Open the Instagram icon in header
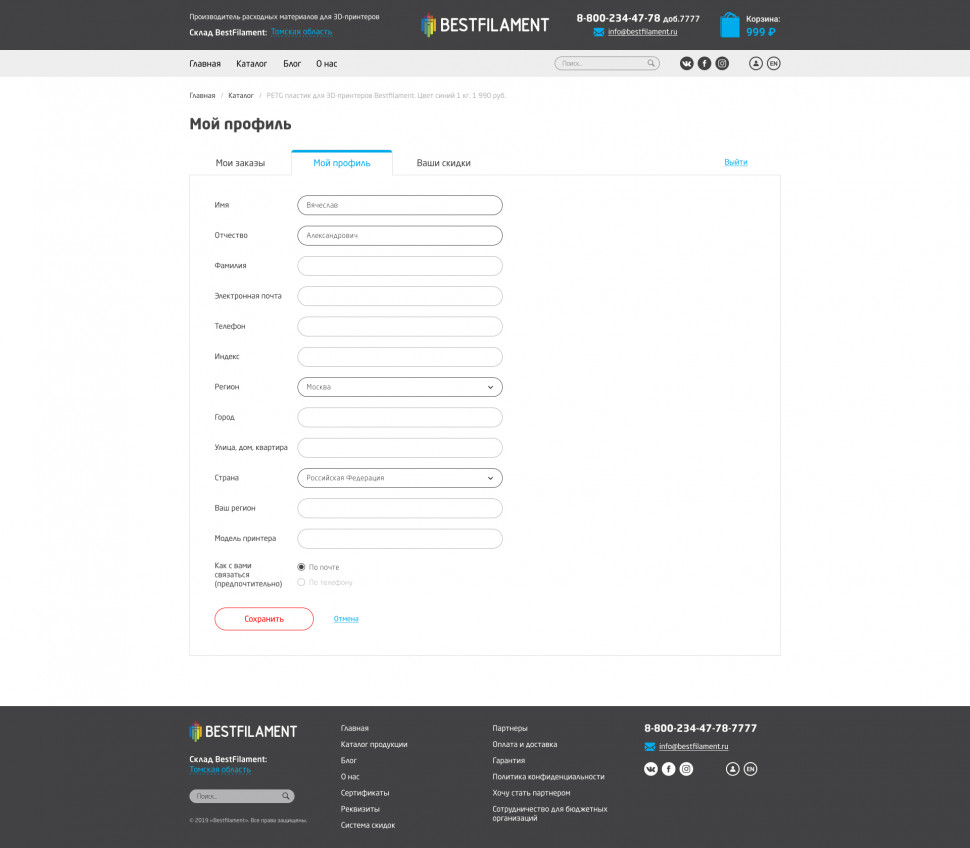The height and width of the screenshot is (848, 970). pos(723,63)
